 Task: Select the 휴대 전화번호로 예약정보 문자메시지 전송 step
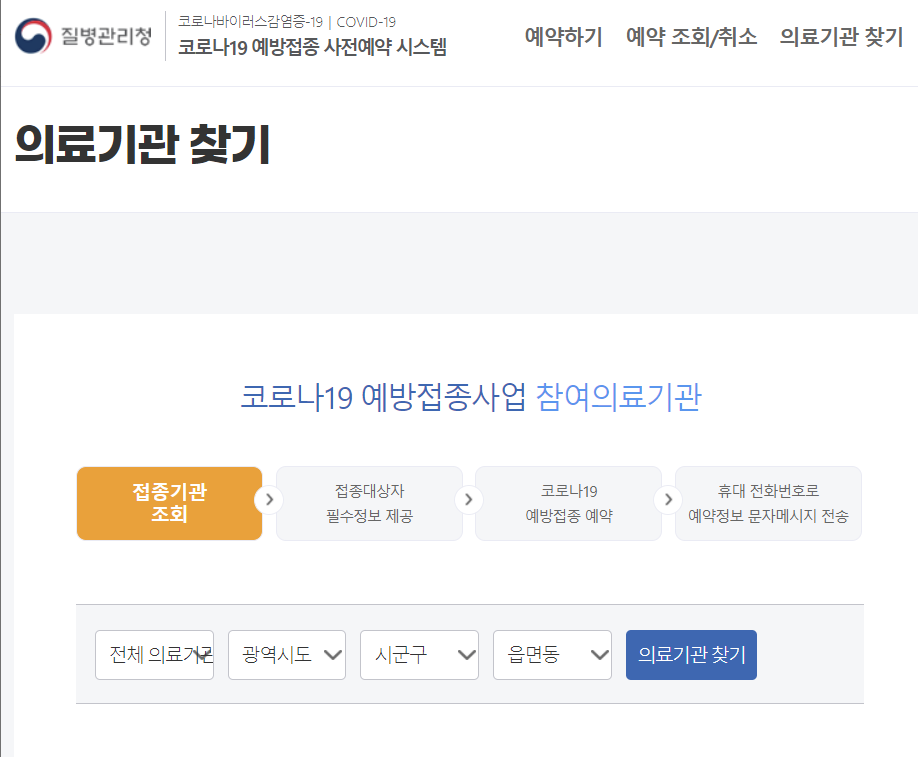(768, 503)
